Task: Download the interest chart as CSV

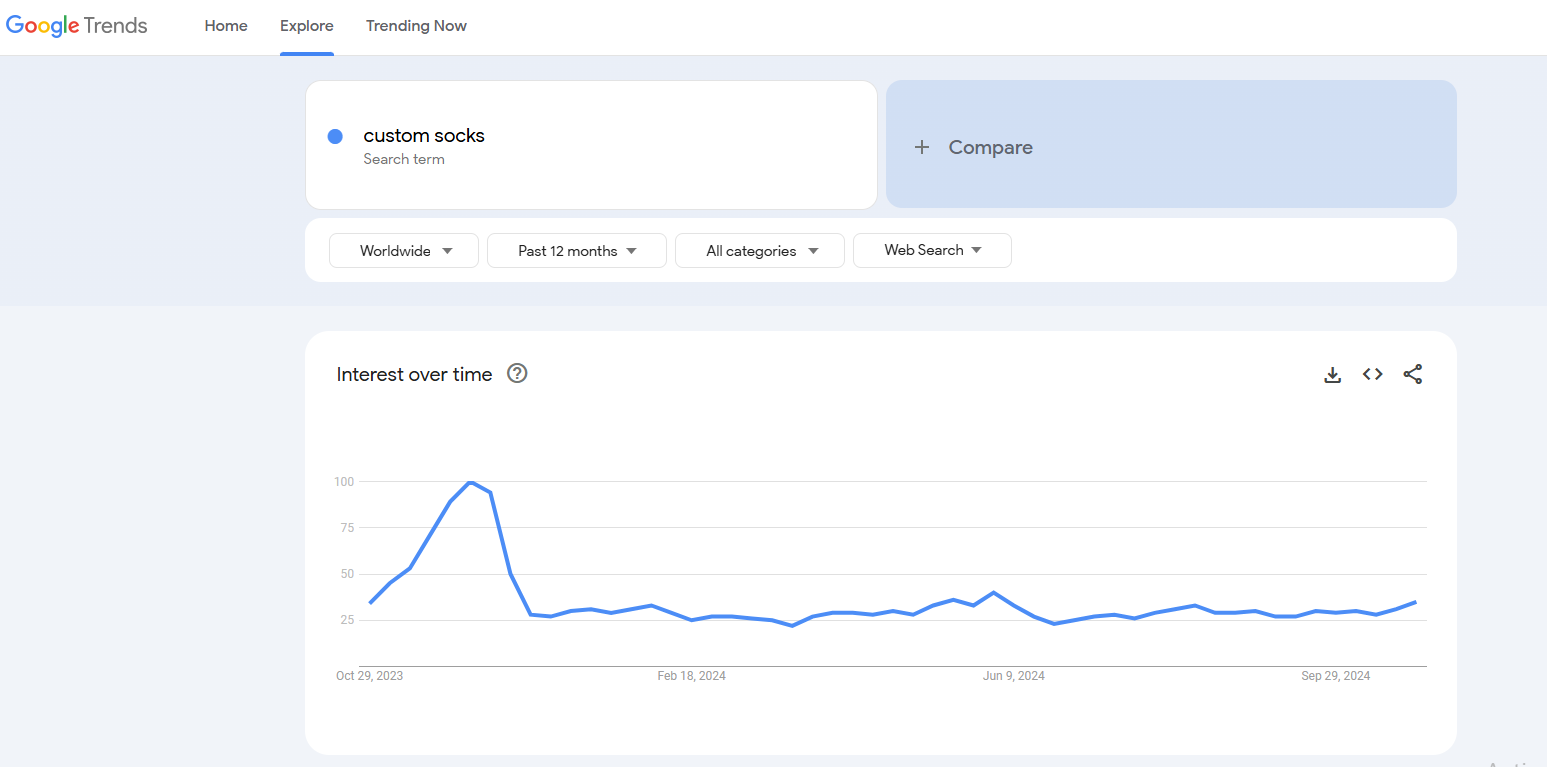Action: pyautogui.click(x=1332, y=374)
